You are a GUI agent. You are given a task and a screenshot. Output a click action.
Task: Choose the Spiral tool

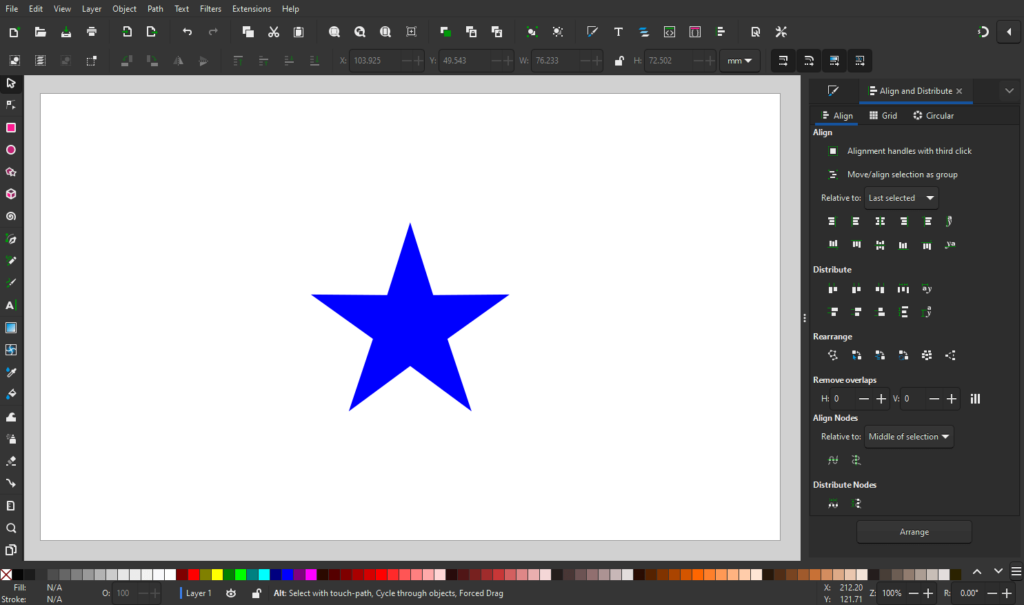click(11, 216)
